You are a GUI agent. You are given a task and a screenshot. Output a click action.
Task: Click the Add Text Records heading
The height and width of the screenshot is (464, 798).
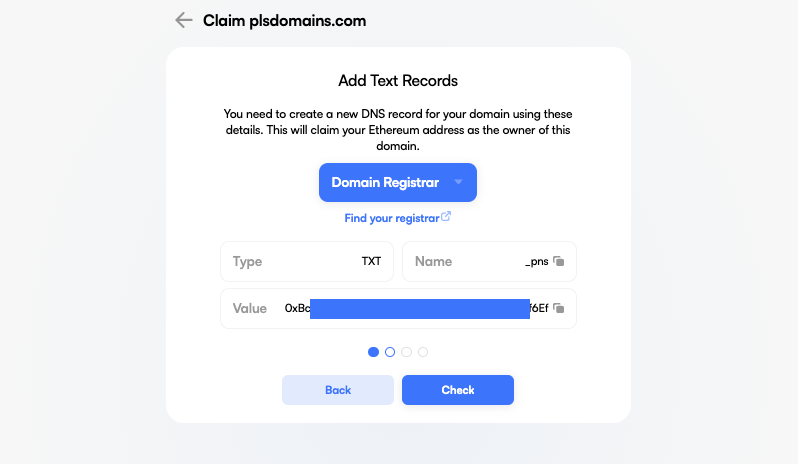[x=398, y=80]
